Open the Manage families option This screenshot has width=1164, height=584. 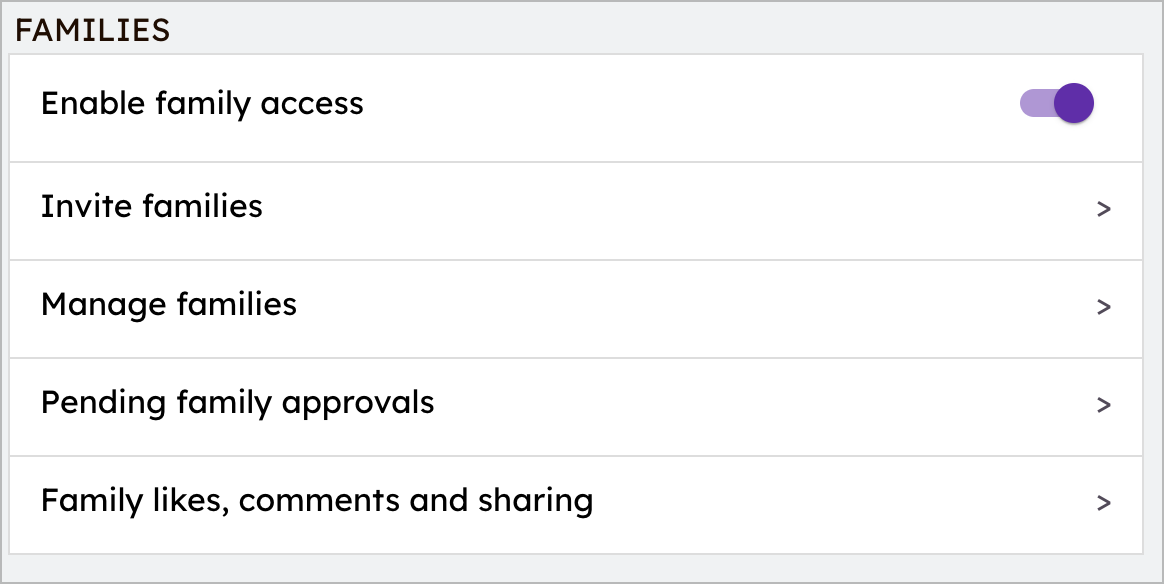click(x=169, y=304)
